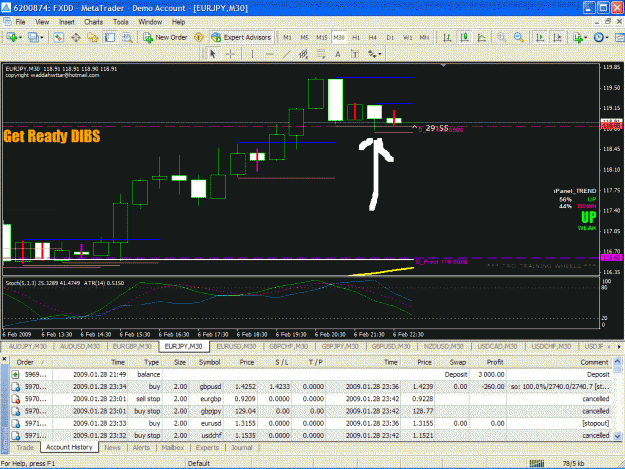
Task: Sort history by the Symbol column header
Action: tap(209, 362)
